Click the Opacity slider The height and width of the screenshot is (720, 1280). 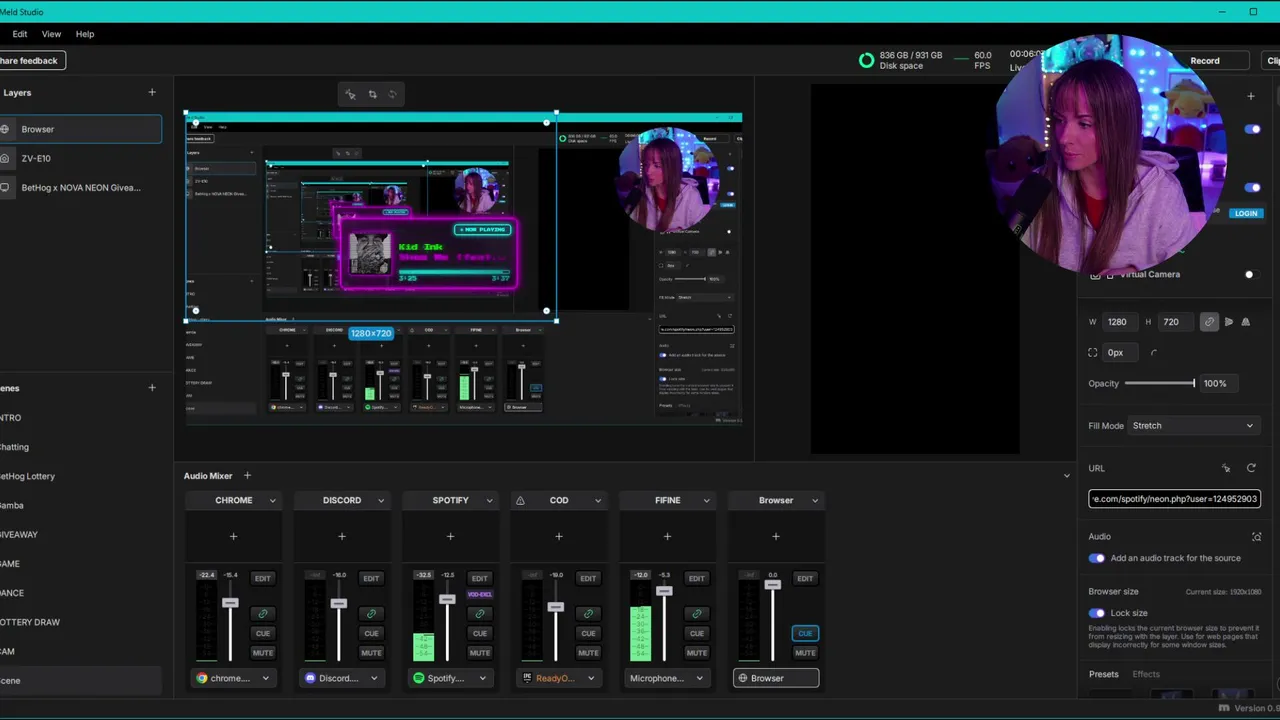(x=1160, y=383)
